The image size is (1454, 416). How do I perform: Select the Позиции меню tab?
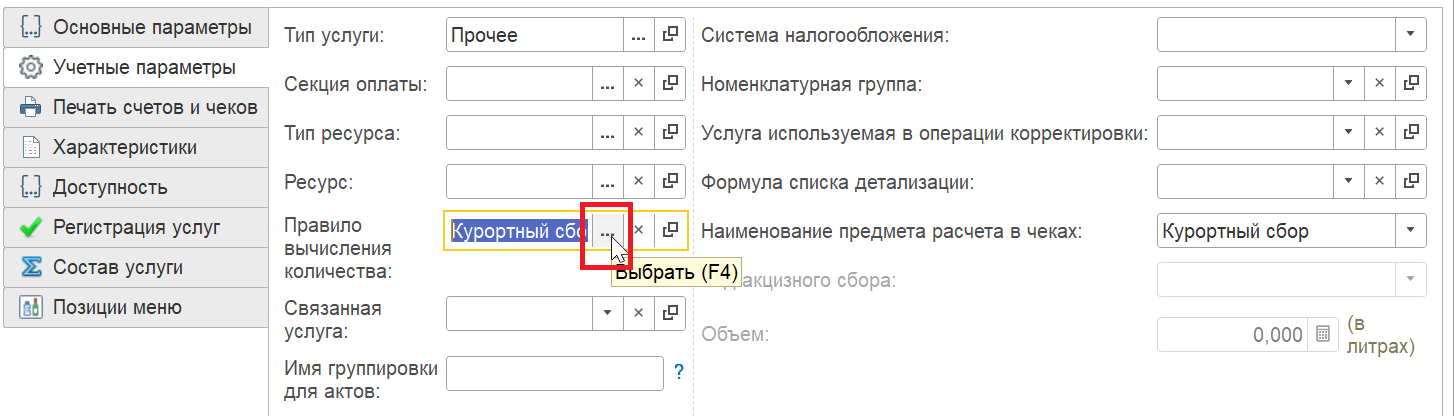136,308
